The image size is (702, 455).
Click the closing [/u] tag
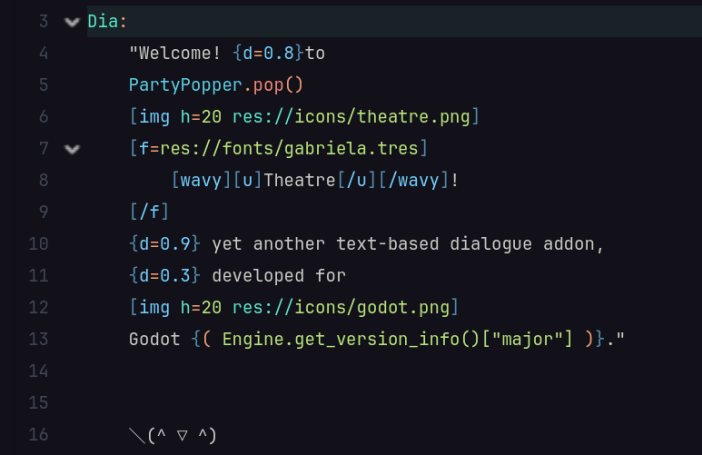coord(357,180)
